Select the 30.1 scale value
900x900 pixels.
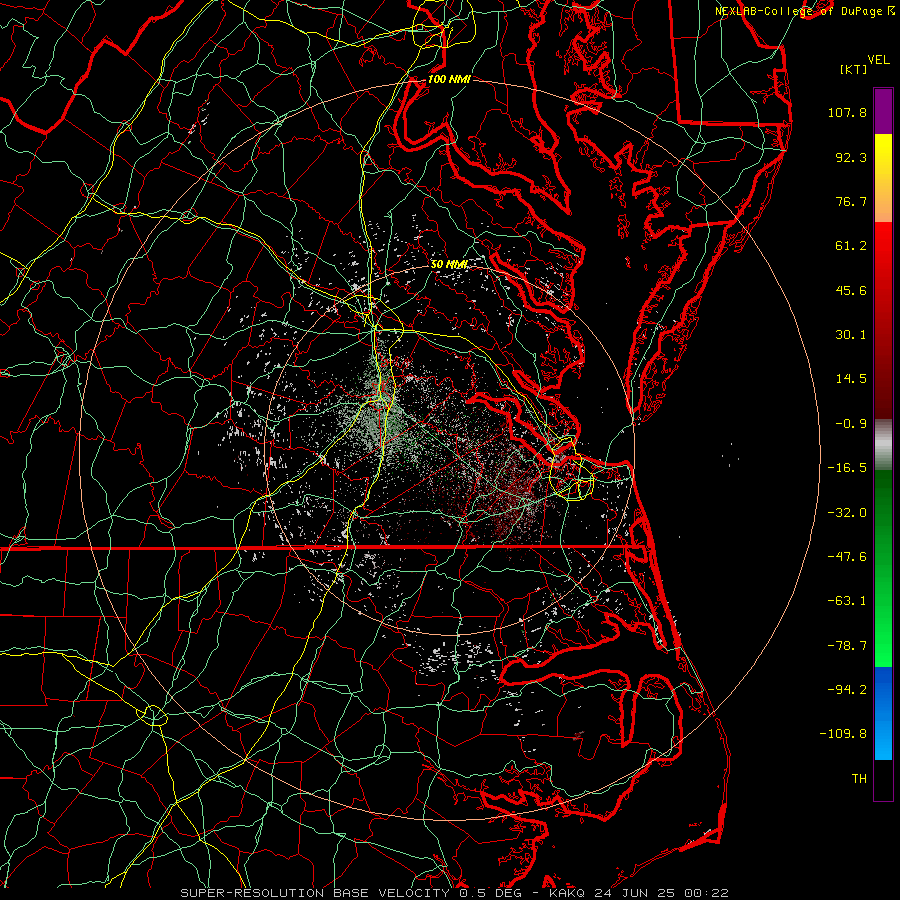pyautogui.click(x=851, y=335)
